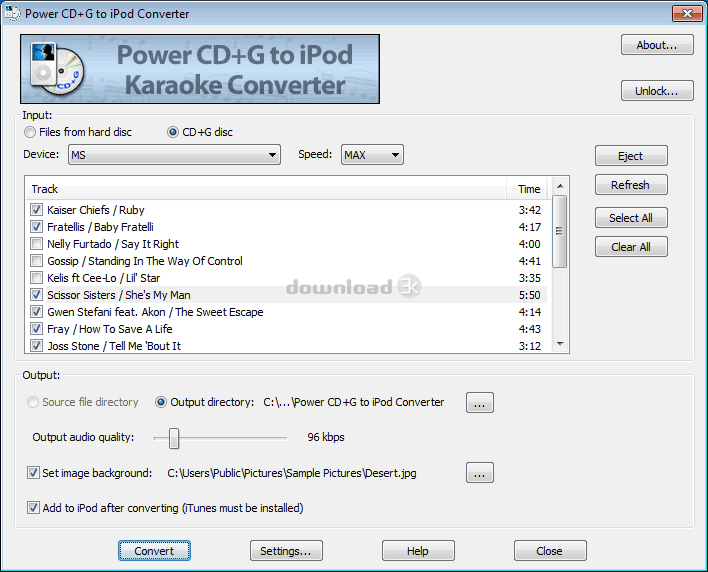
Task: Open the Settings... dialog
Action: pos(286,551)
